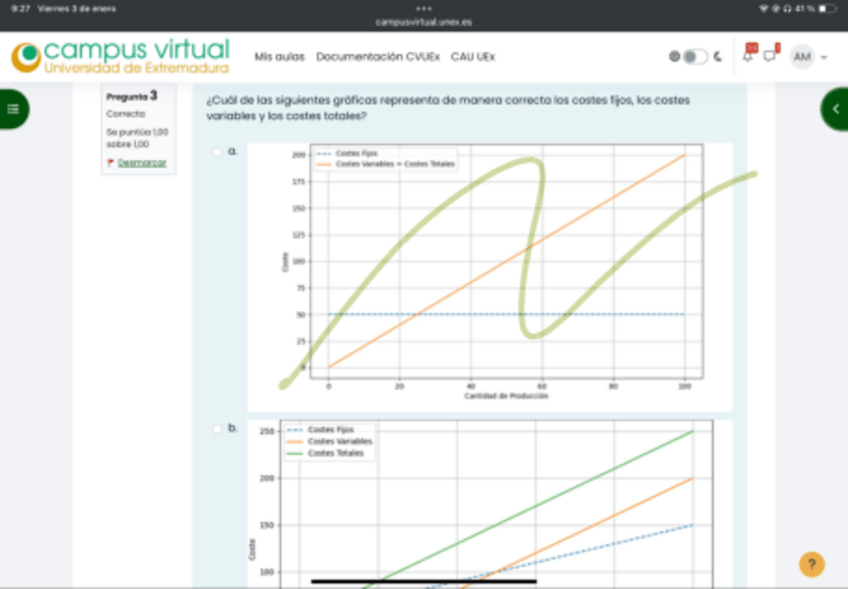Click the 'Cantidad de Producción' axis label

(506, 396)
